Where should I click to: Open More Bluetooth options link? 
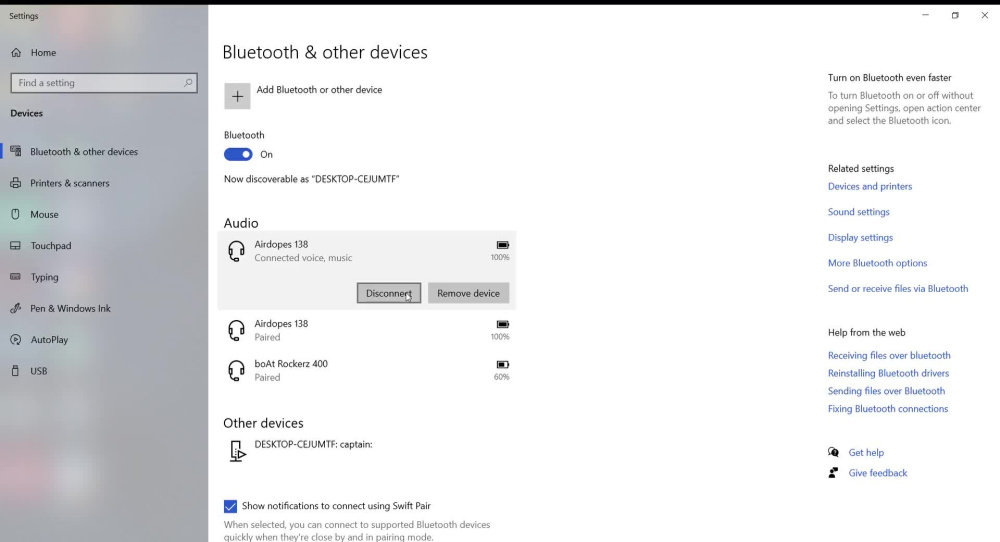point(878,263)
